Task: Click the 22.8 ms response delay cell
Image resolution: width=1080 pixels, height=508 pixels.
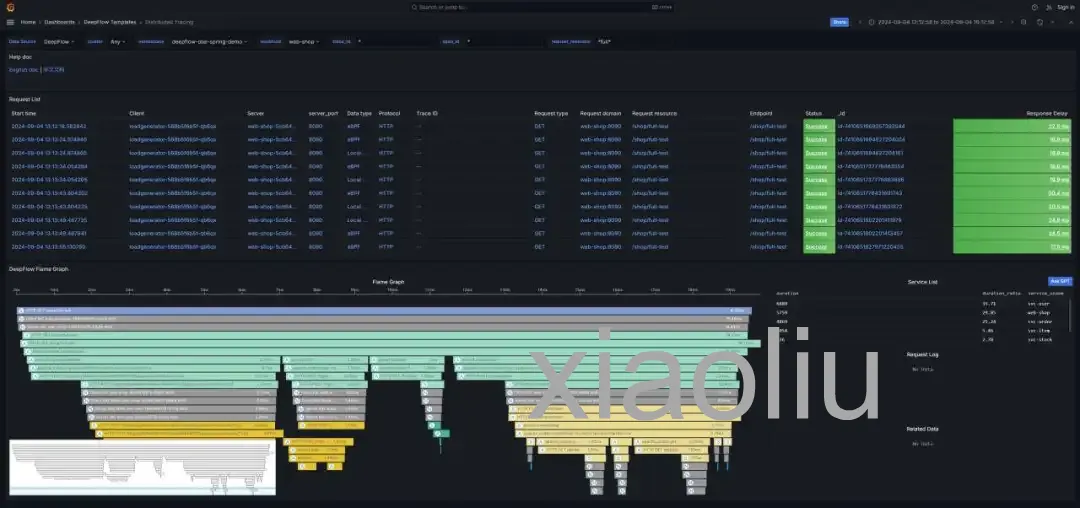Action: tap(1012, 126)
